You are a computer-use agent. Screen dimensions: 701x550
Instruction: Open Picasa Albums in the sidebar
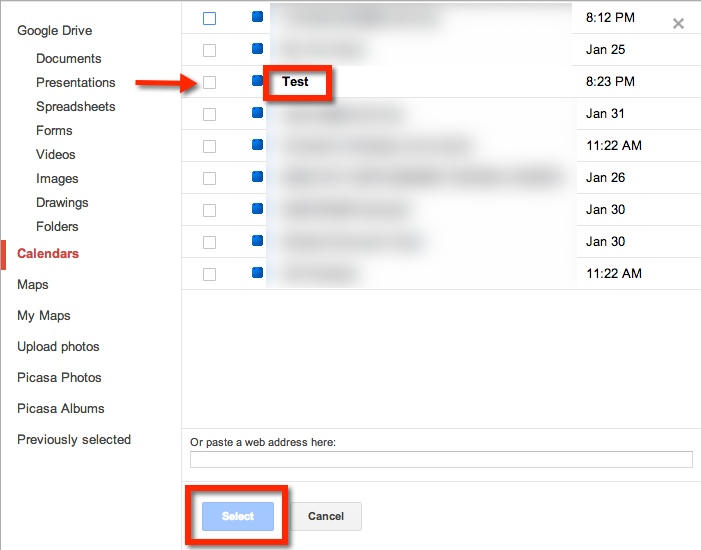tap(60, 408)
